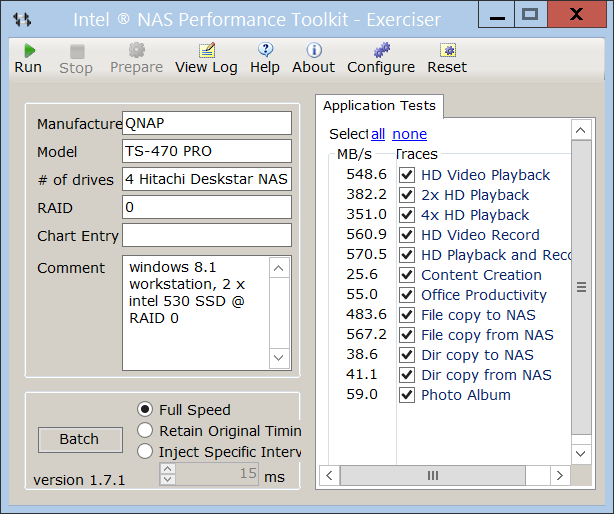This screenshot has height=514, width=614.
Task: Click the interval ms value field
Action: pyautogui.click(x=217, y=474)
